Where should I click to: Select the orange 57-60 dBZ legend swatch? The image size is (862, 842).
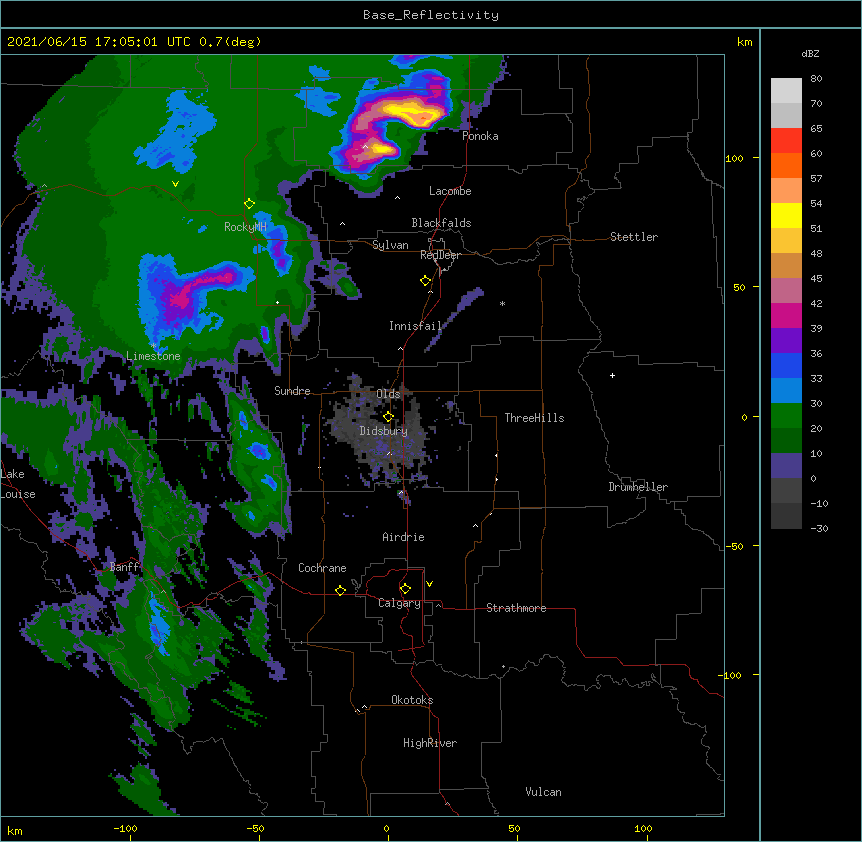(x=786, y=165)
